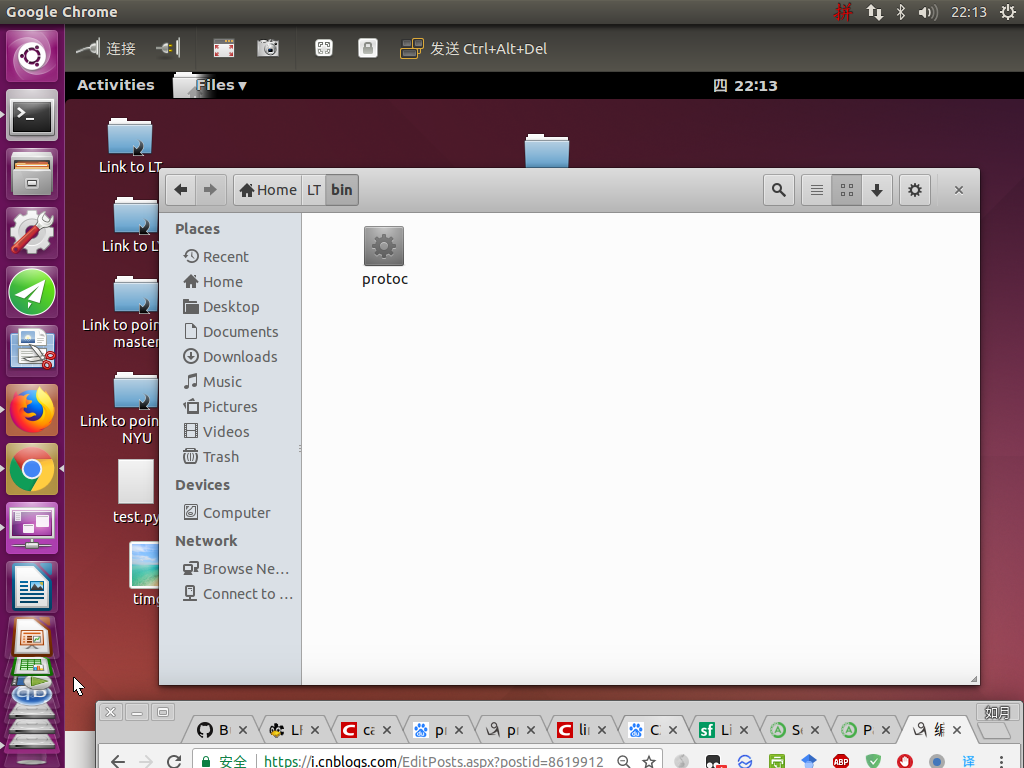This screenshot has width=1024, height=768.
Task: Click the red-framed fullscreen toolbar icon
Action: click(x=223, y=48)
